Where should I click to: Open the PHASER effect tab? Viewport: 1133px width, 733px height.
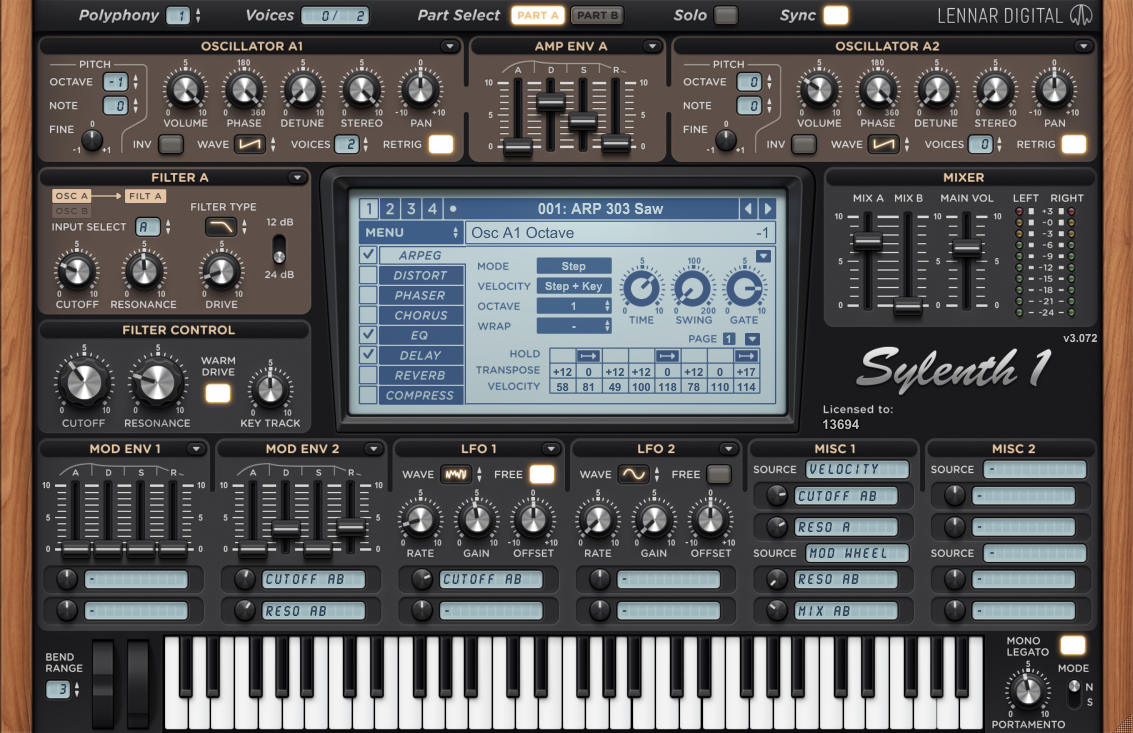click(x=421, y=295)
